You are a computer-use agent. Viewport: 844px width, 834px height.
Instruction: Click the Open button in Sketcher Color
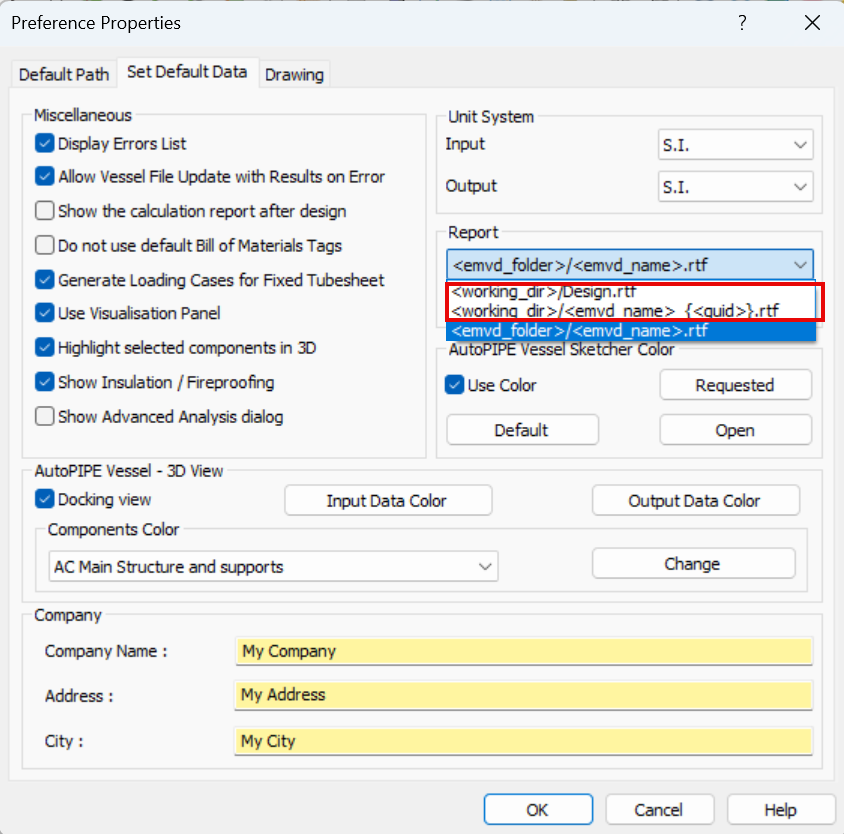tap(735, 430)
